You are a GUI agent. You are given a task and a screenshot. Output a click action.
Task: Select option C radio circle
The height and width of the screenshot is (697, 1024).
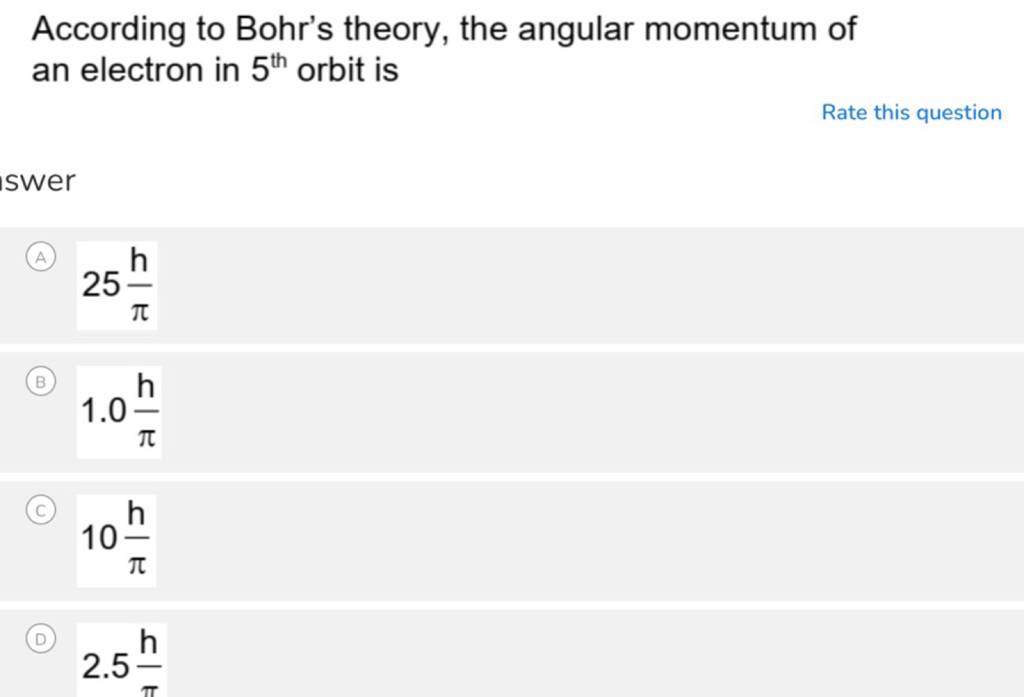tap(41, 511)
